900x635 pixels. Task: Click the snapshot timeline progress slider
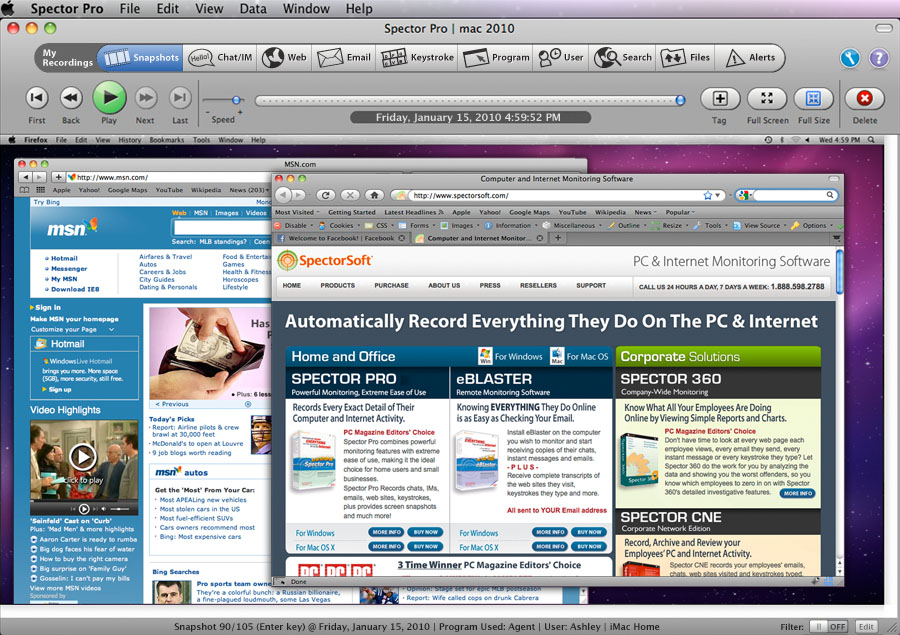point(470,100)
